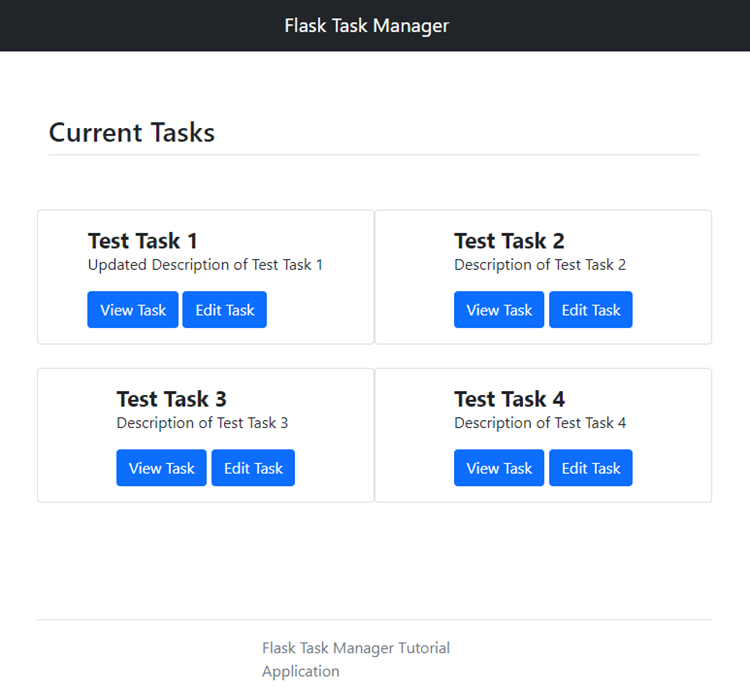The height and width of the screenshot is (692, 750).
Task: Click Edit Task for Test Task 1
Action: [224, 309]
